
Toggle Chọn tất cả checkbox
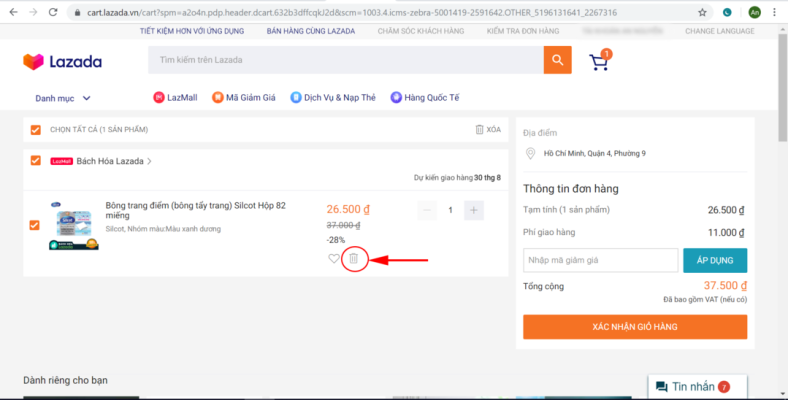[36, 130]
